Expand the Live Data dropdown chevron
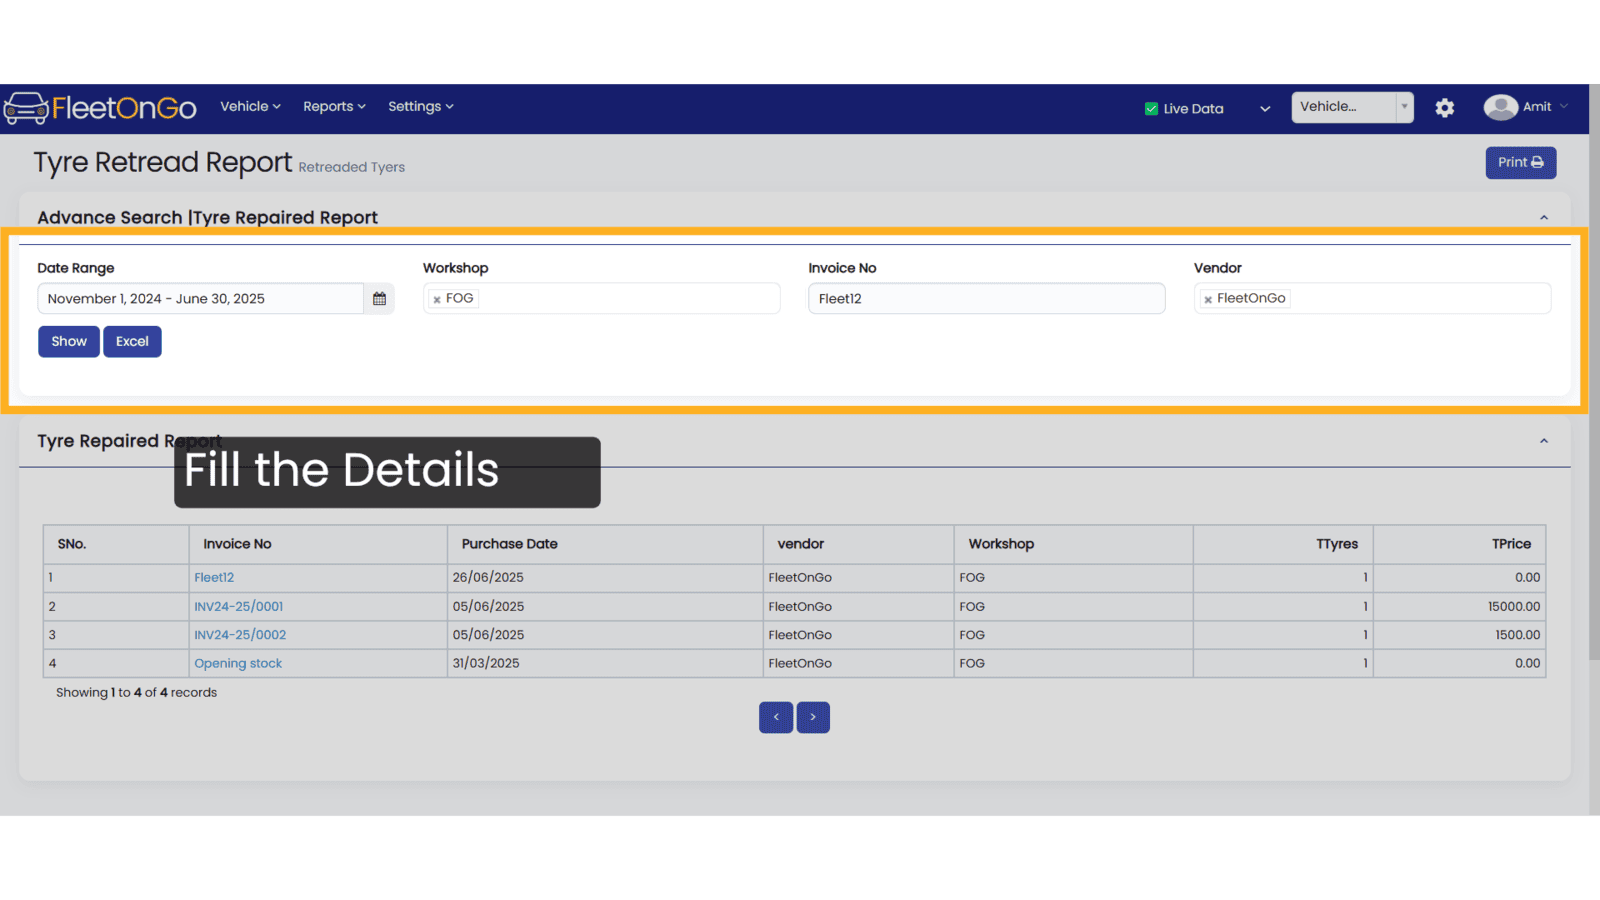Image resolution: width=1600 pixels, height=900 pixels. [x=1265, y=109]
